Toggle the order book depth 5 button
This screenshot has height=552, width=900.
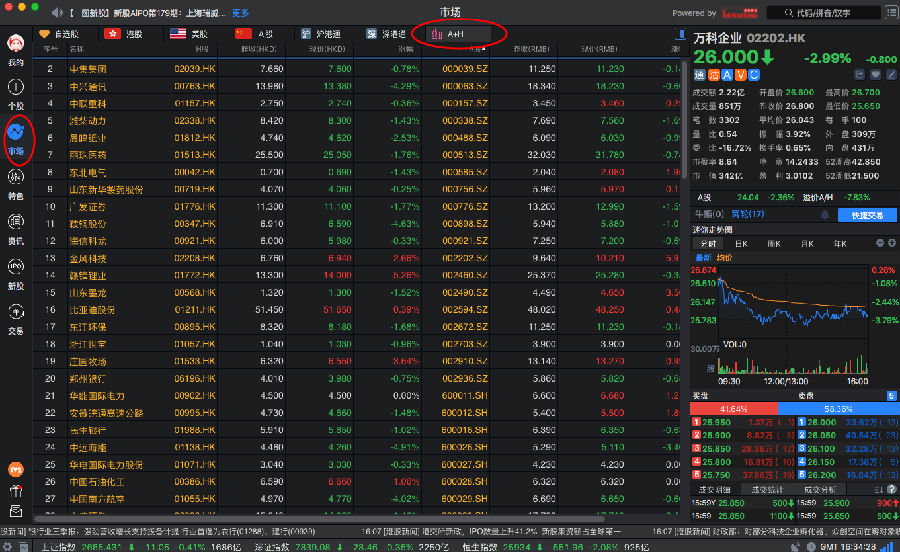[891, 396]
